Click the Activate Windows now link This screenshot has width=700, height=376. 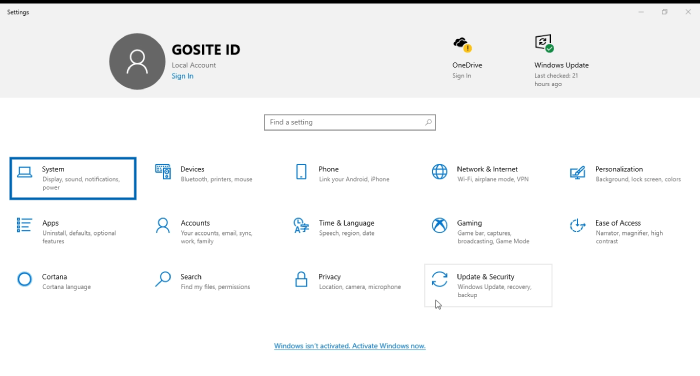(x=350, y=346)
